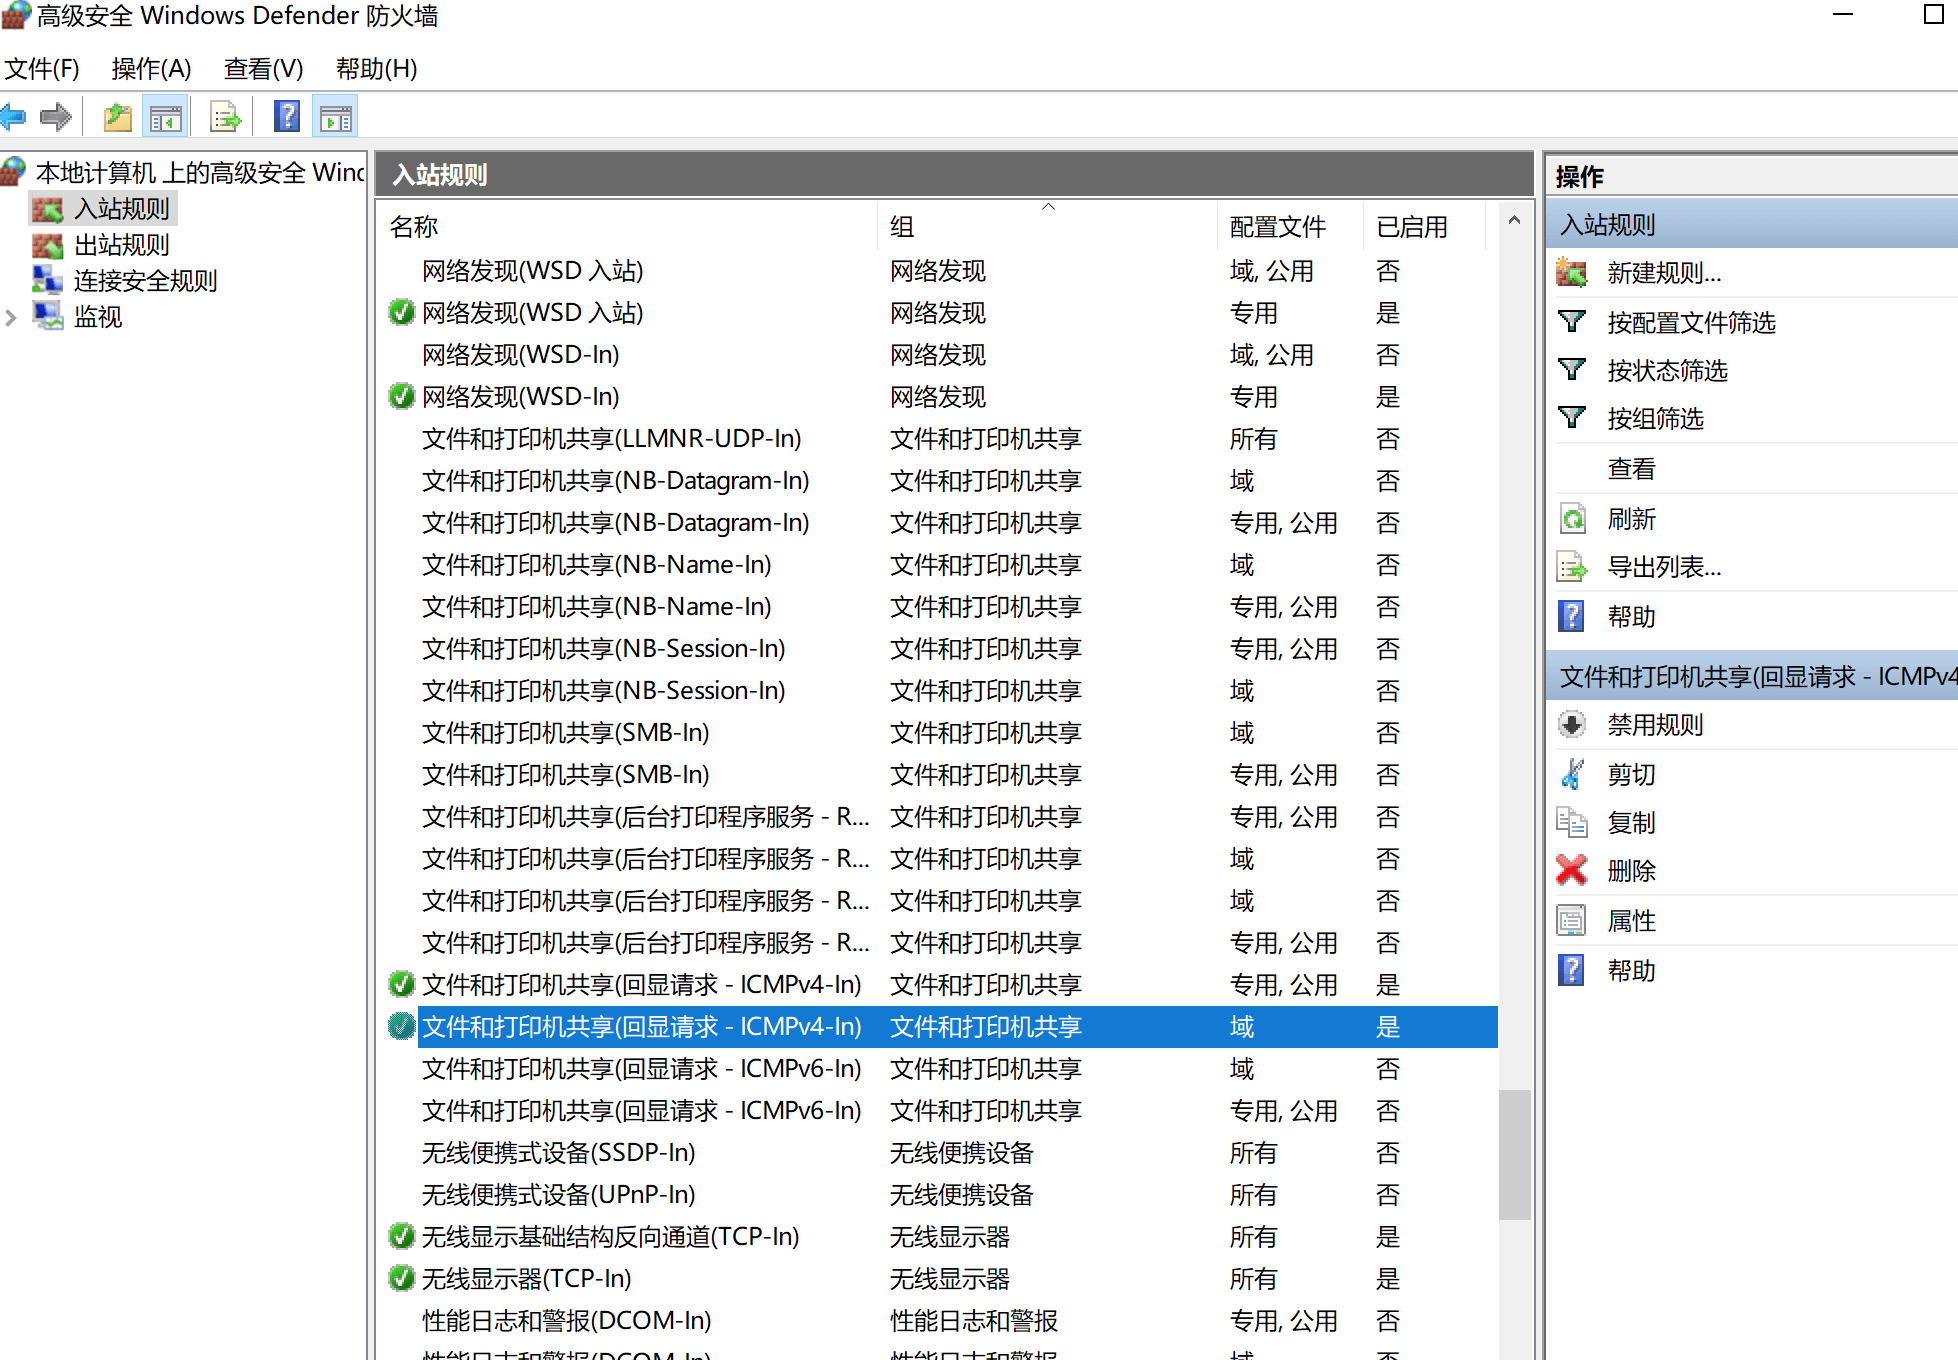The image size is (1958, 1360).
Task: Disable the selected rule via 禁用规则
Action: pos(1654,724)
